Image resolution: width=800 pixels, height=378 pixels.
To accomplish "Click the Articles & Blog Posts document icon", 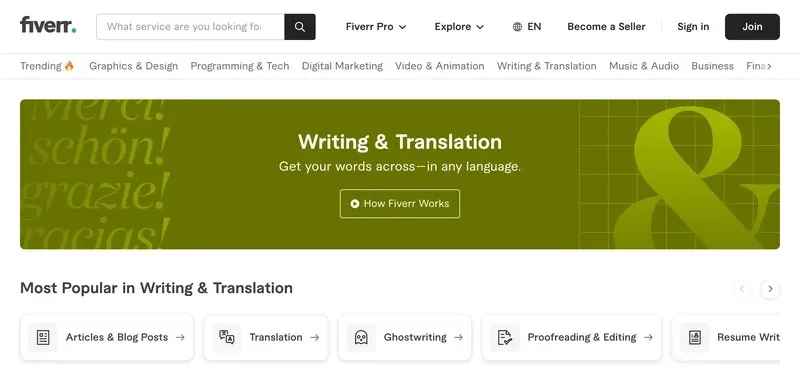I will pos(43,337).
